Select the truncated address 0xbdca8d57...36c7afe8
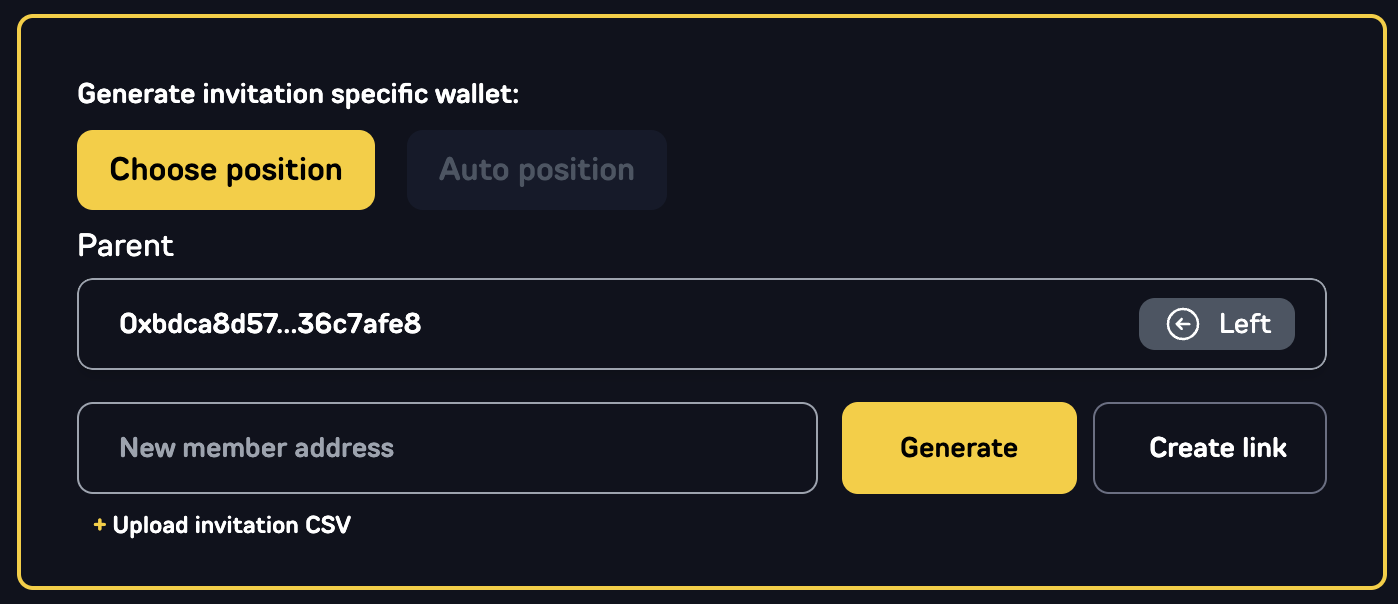This screenshot has width=1398, height=604. click(x=270, y=324)
